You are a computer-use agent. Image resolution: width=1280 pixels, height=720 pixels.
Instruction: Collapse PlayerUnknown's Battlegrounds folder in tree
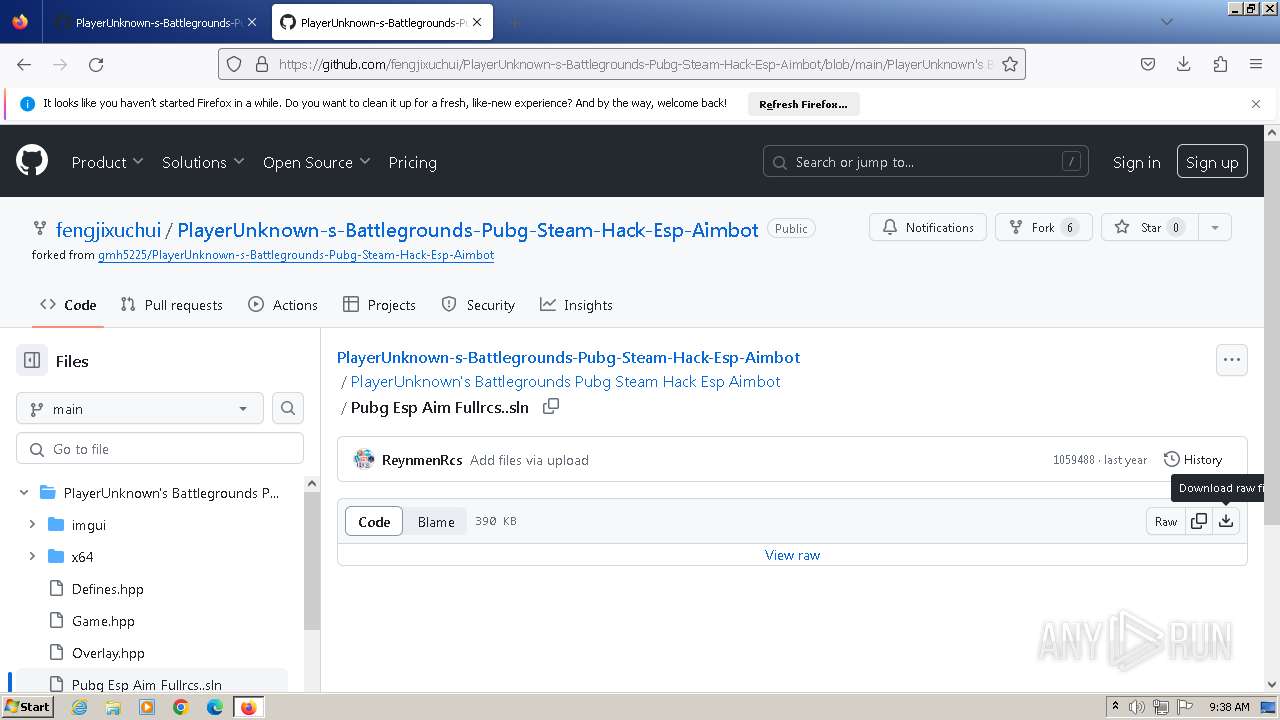pos(24,492)
